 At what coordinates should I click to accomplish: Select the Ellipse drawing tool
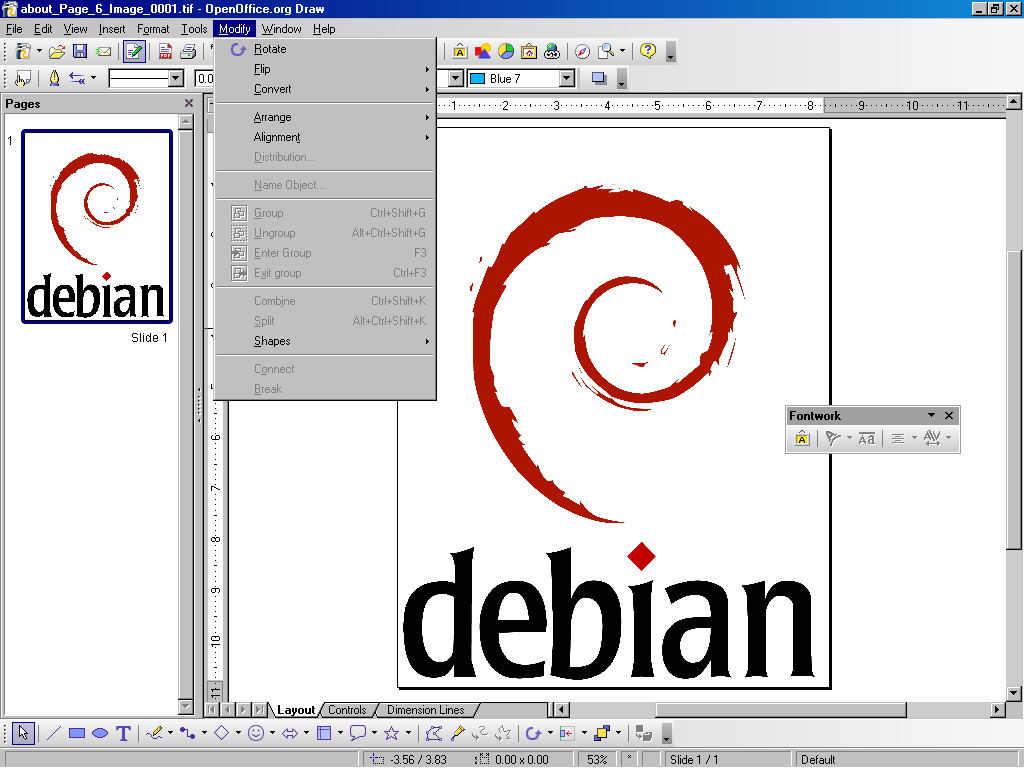click(x=100, y=733)
